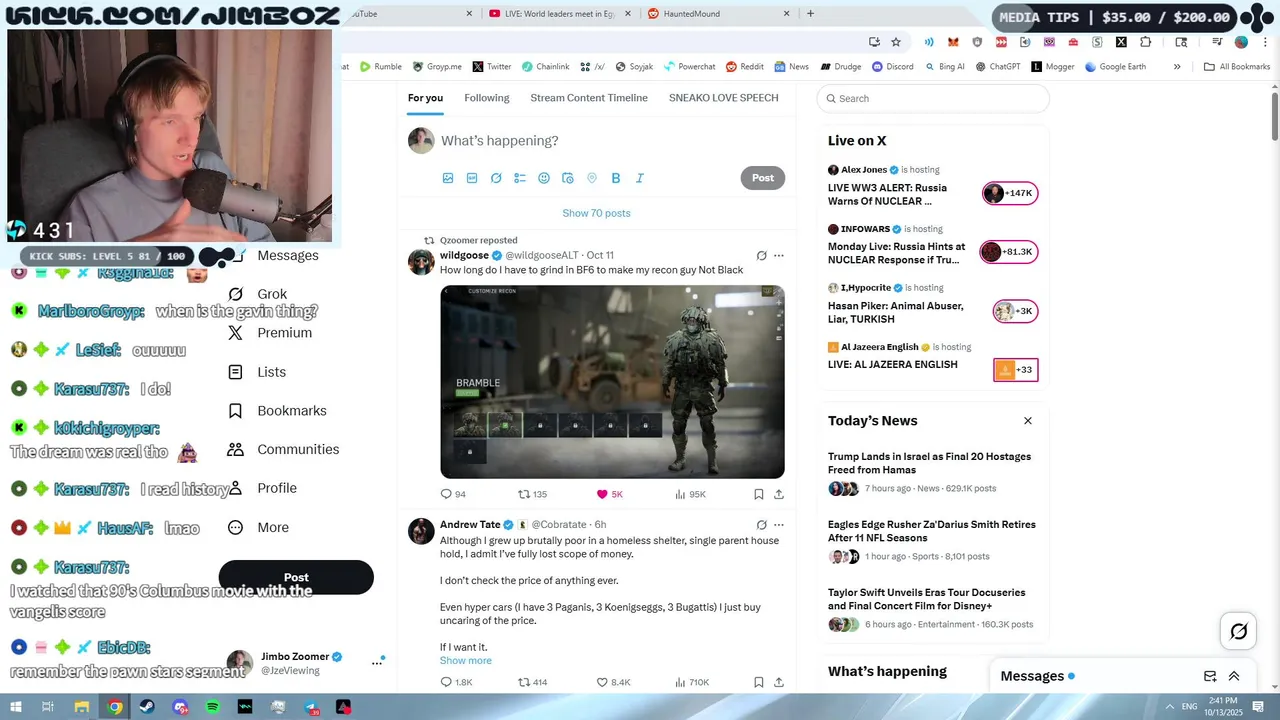
Task: Select the For you tab
Action: pyautogui.click(x=425, y=98)
